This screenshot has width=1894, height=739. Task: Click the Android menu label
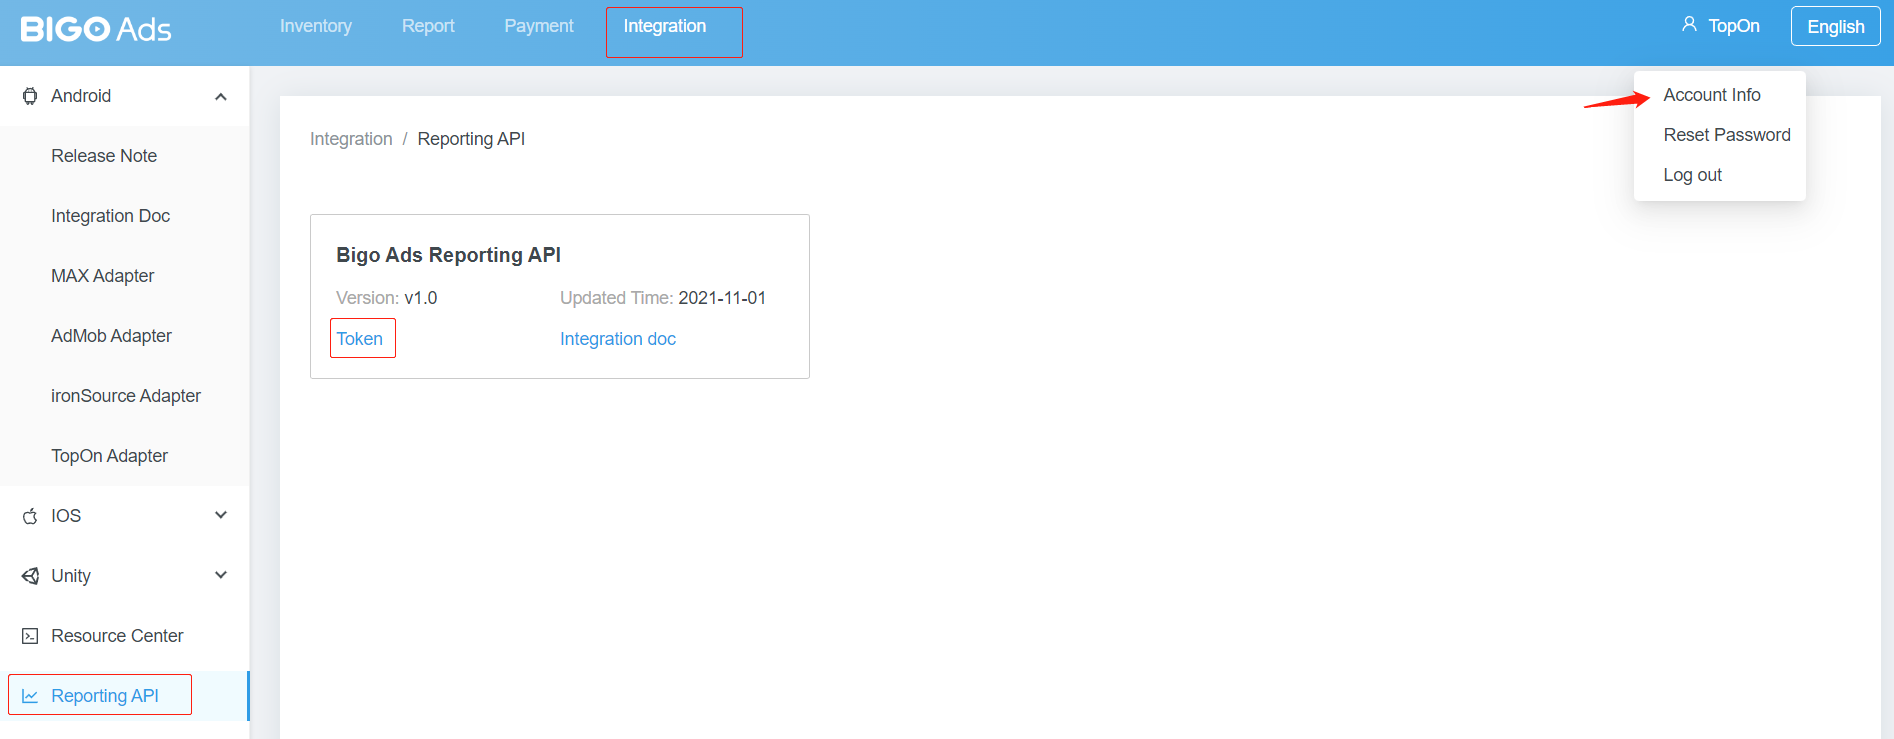coord(81,96)
